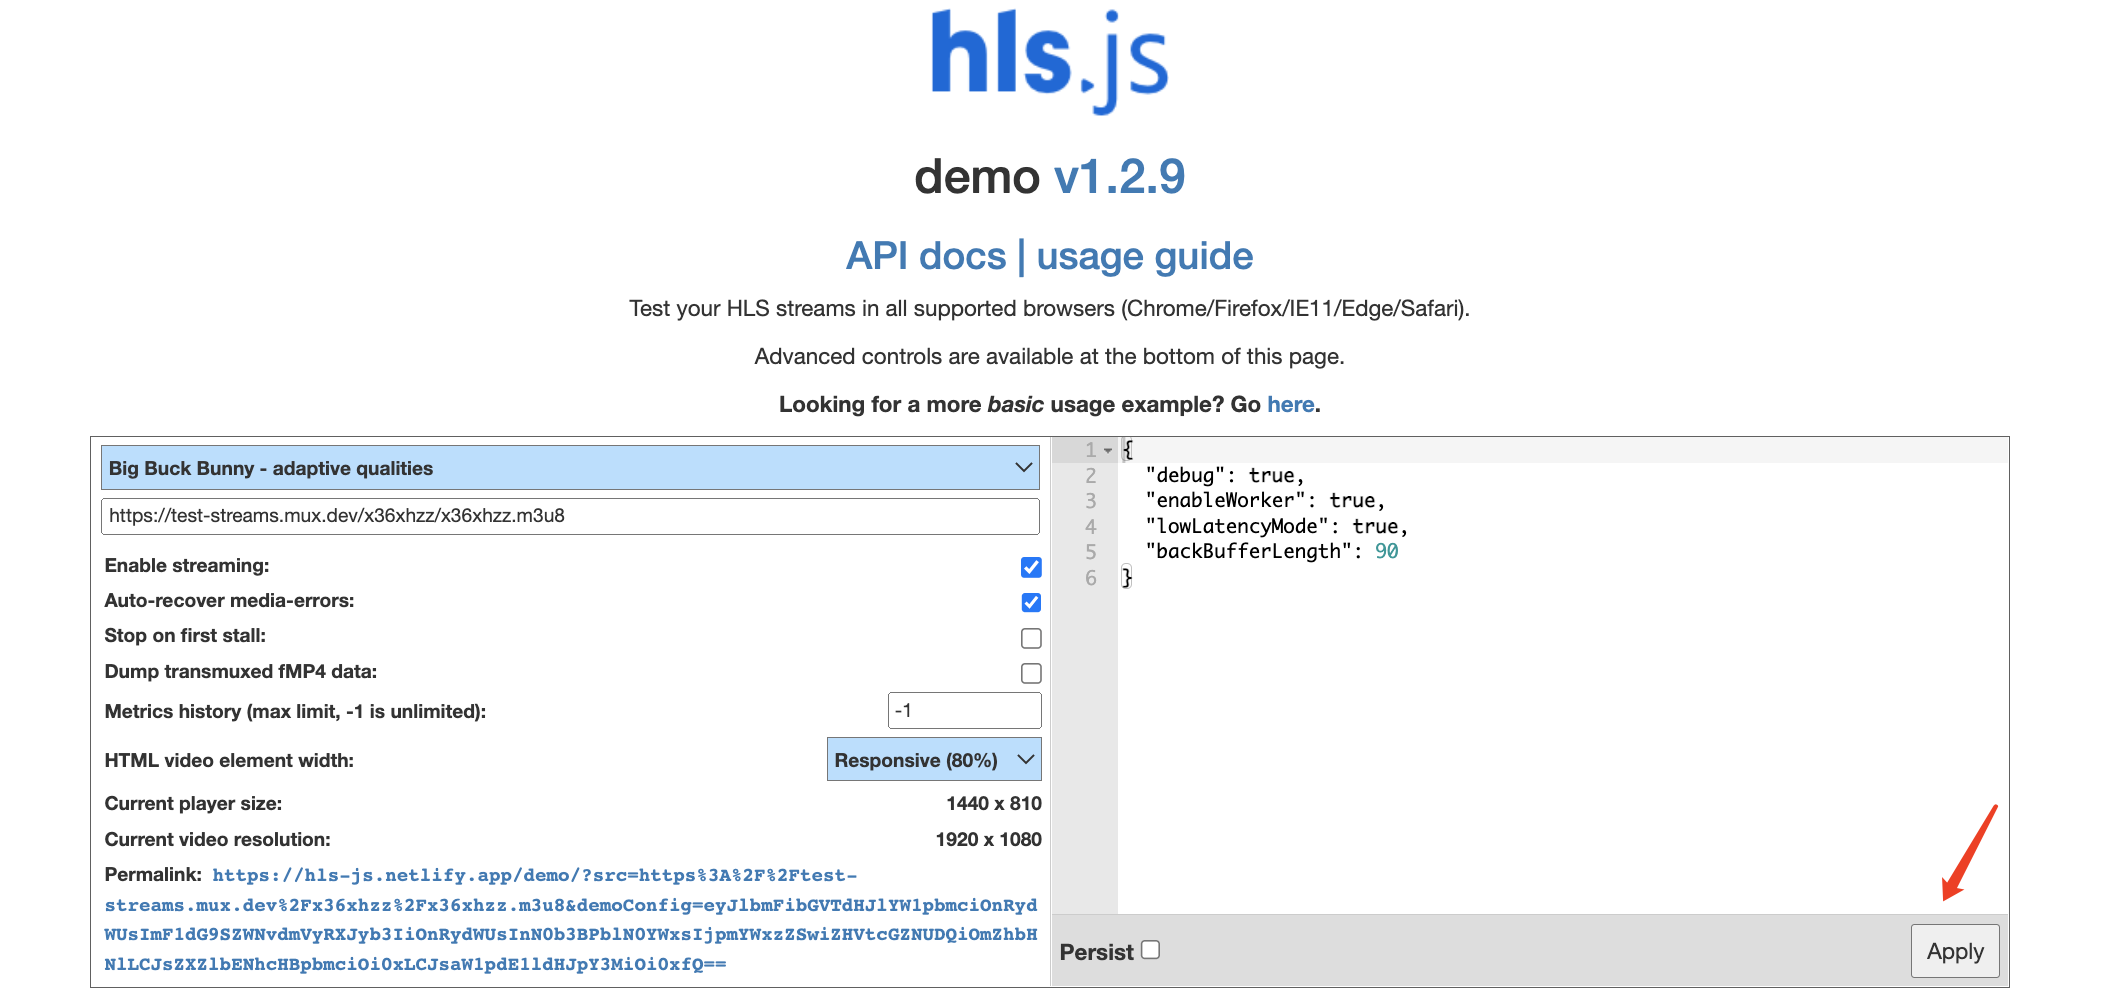Click the Apply button
This screenshot has height=1008, width=2120.
[1955, 951]
